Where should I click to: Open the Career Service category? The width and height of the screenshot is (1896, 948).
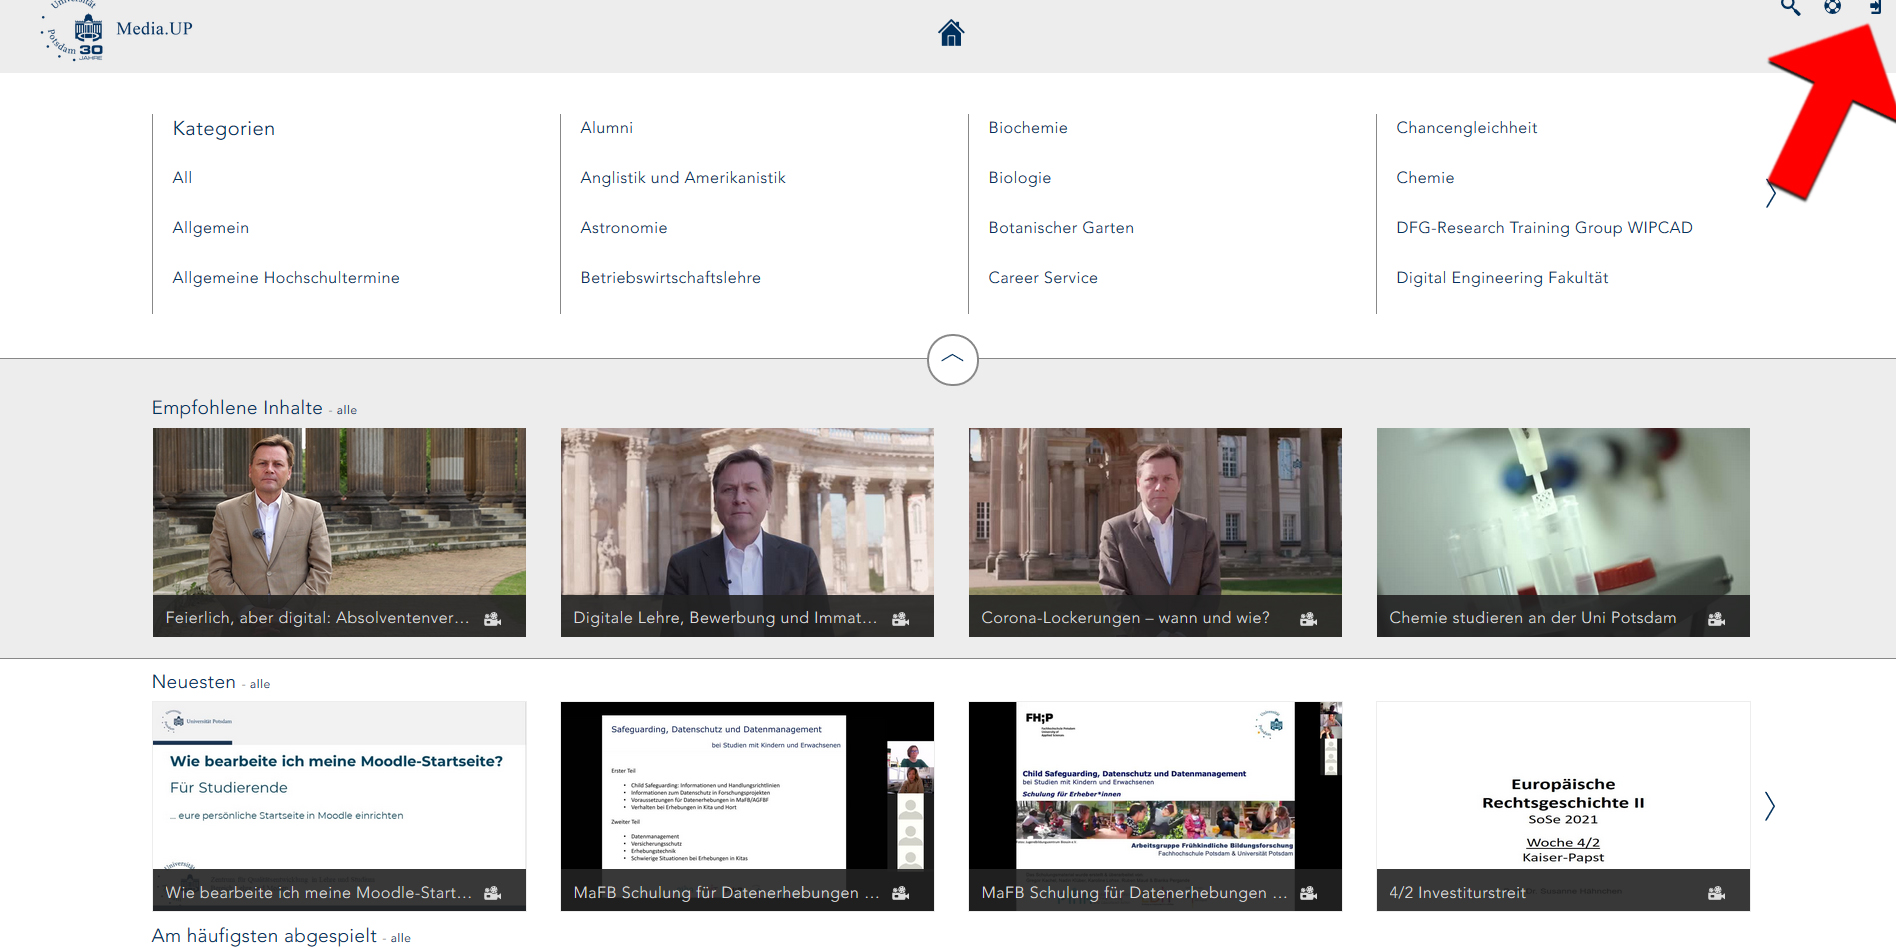[1042, 278]
